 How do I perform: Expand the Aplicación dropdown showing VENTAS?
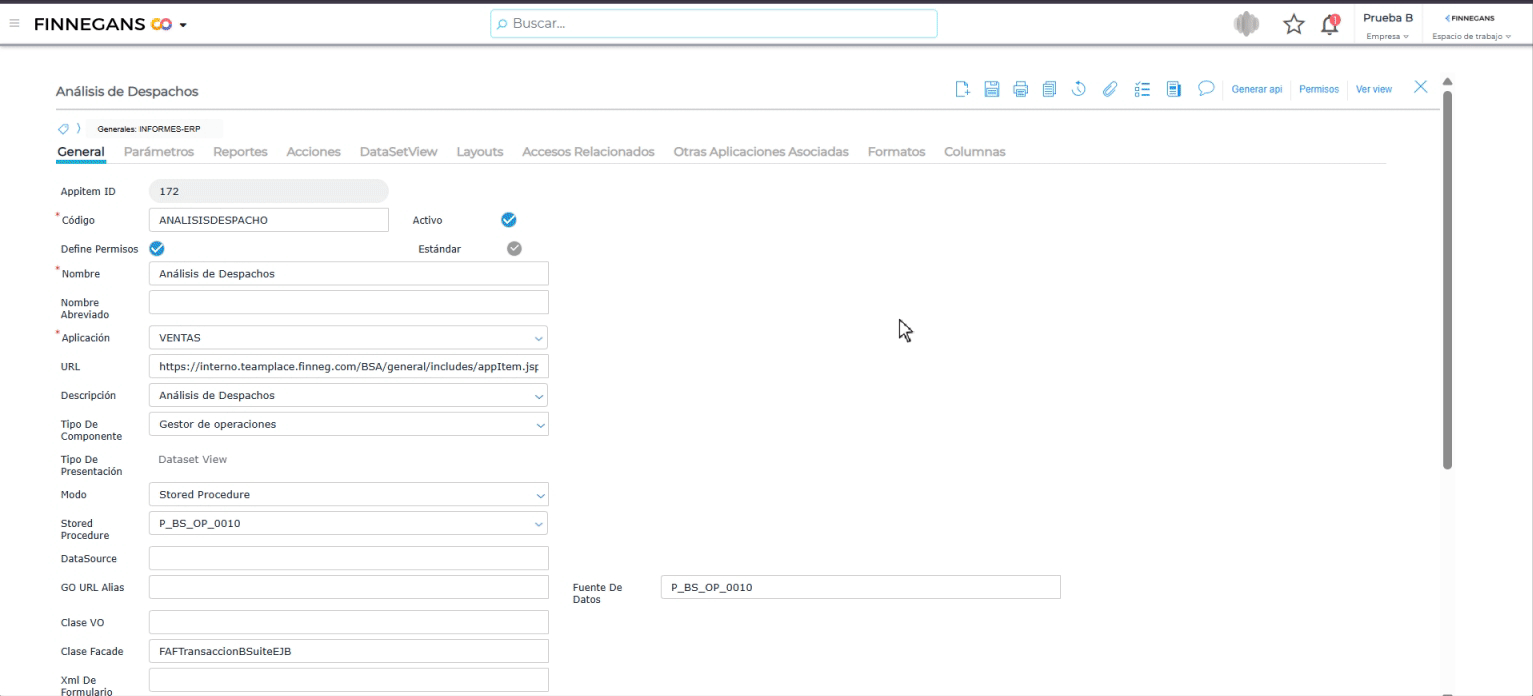[348, 338]
